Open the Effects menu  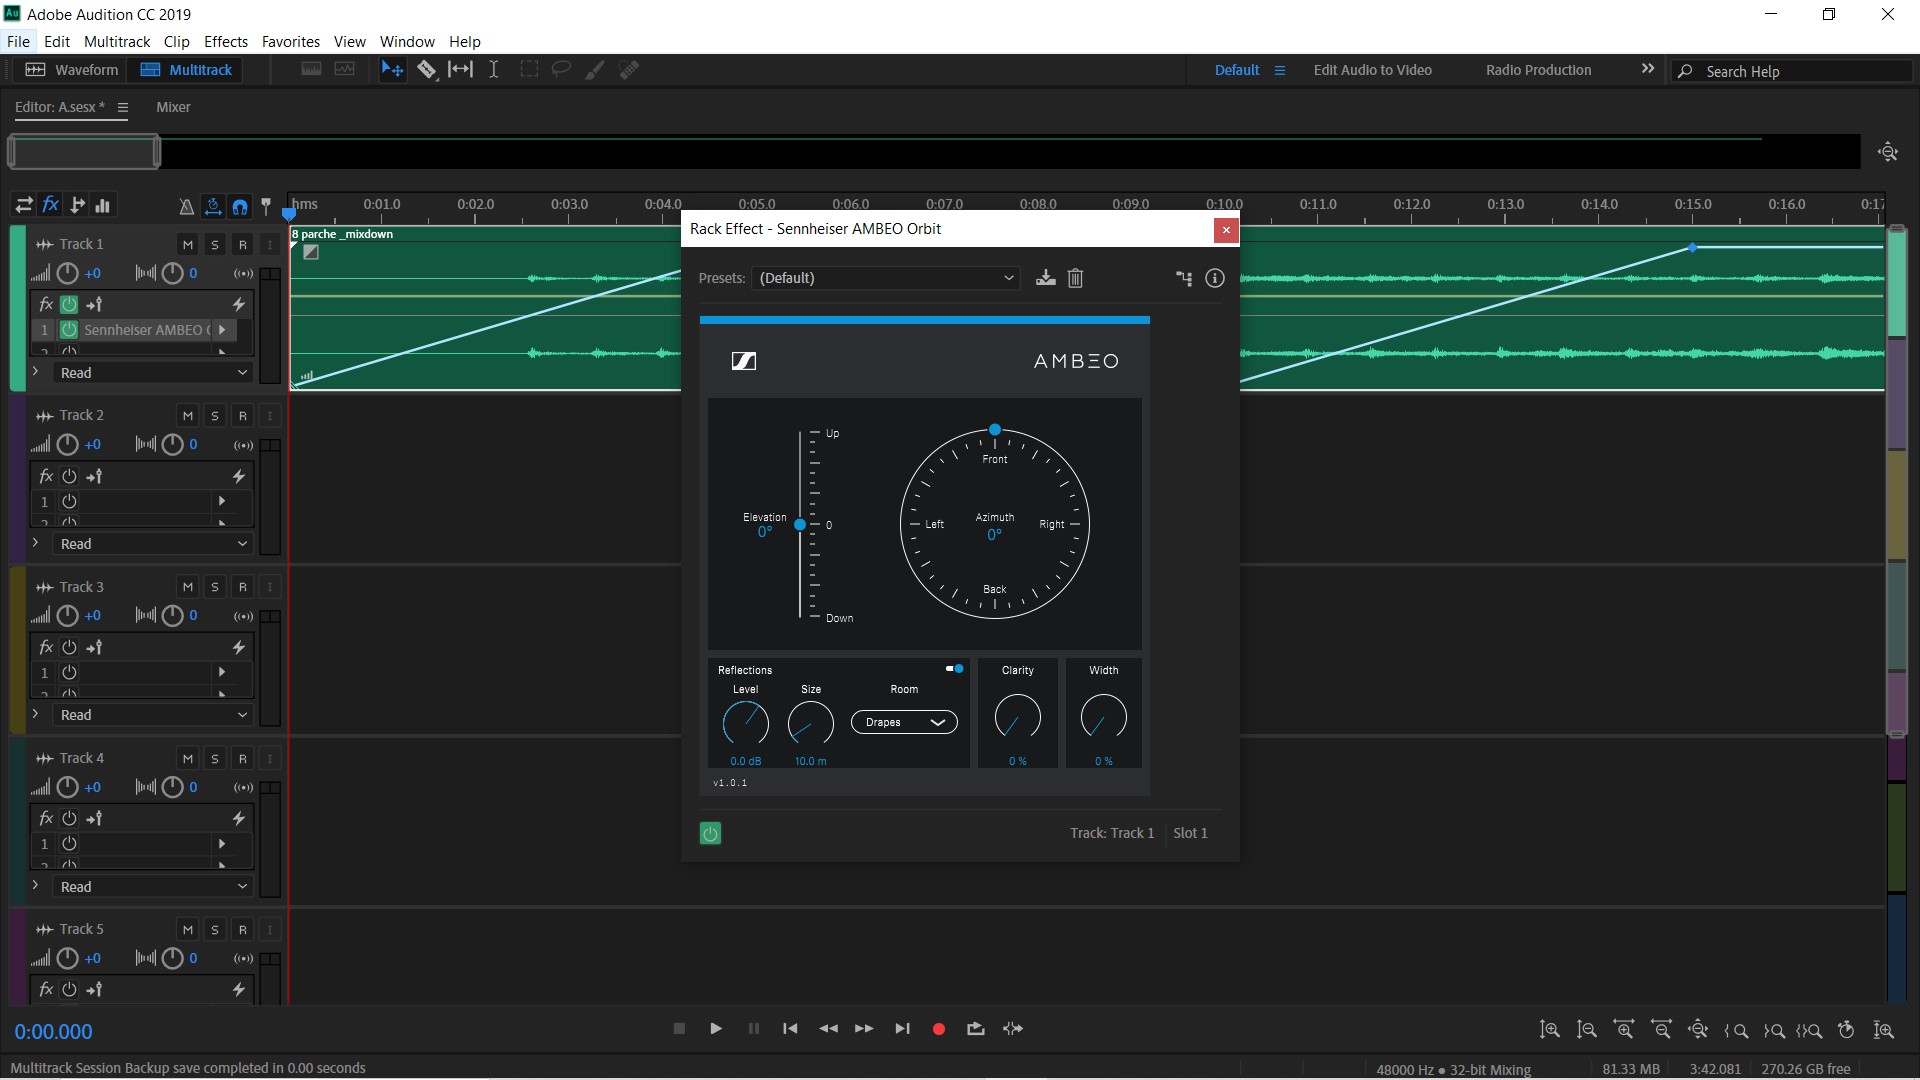click(x=225, y=42)
